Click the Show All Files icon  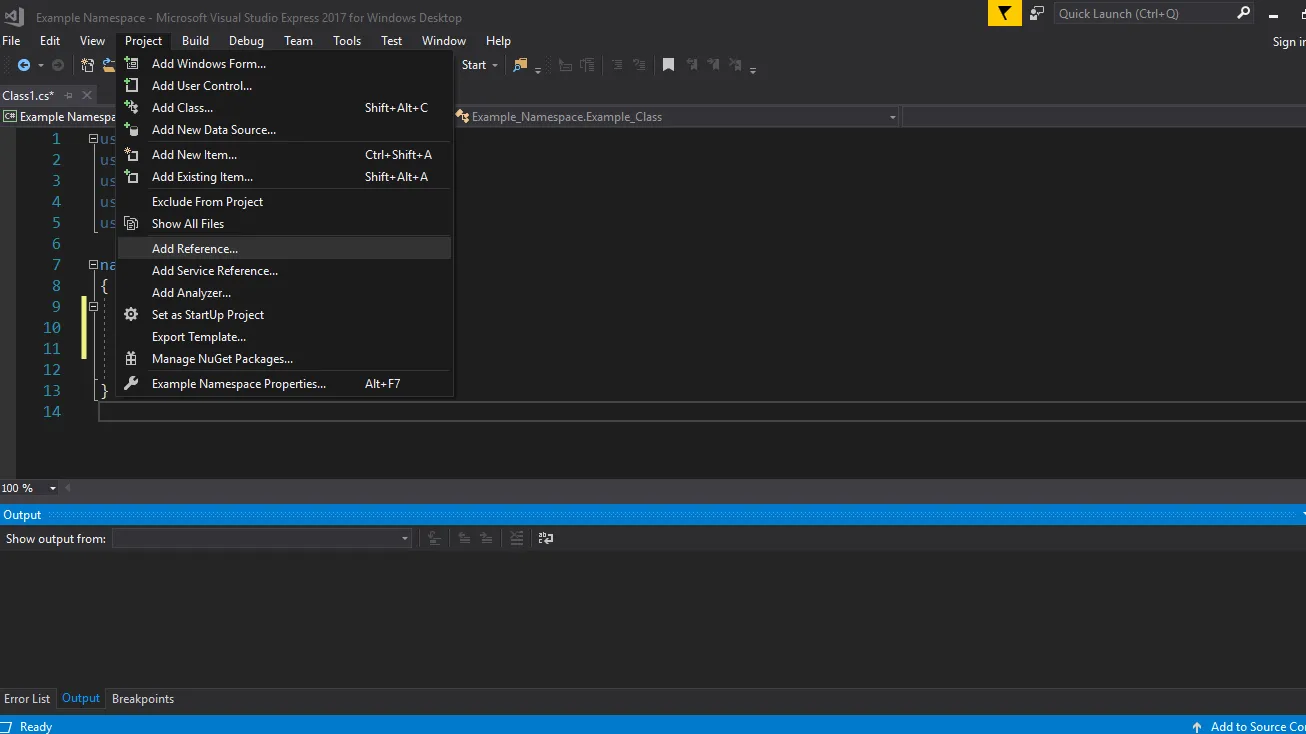131,223
